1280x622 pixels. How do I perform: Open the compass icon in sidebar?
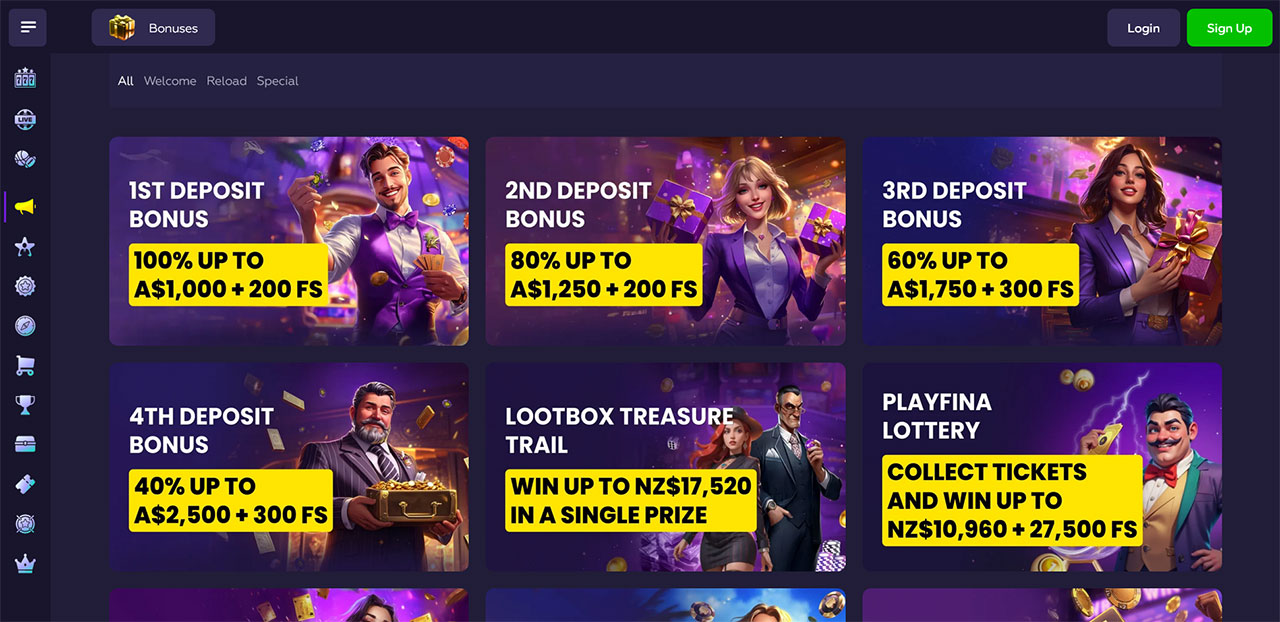point(25,326)
